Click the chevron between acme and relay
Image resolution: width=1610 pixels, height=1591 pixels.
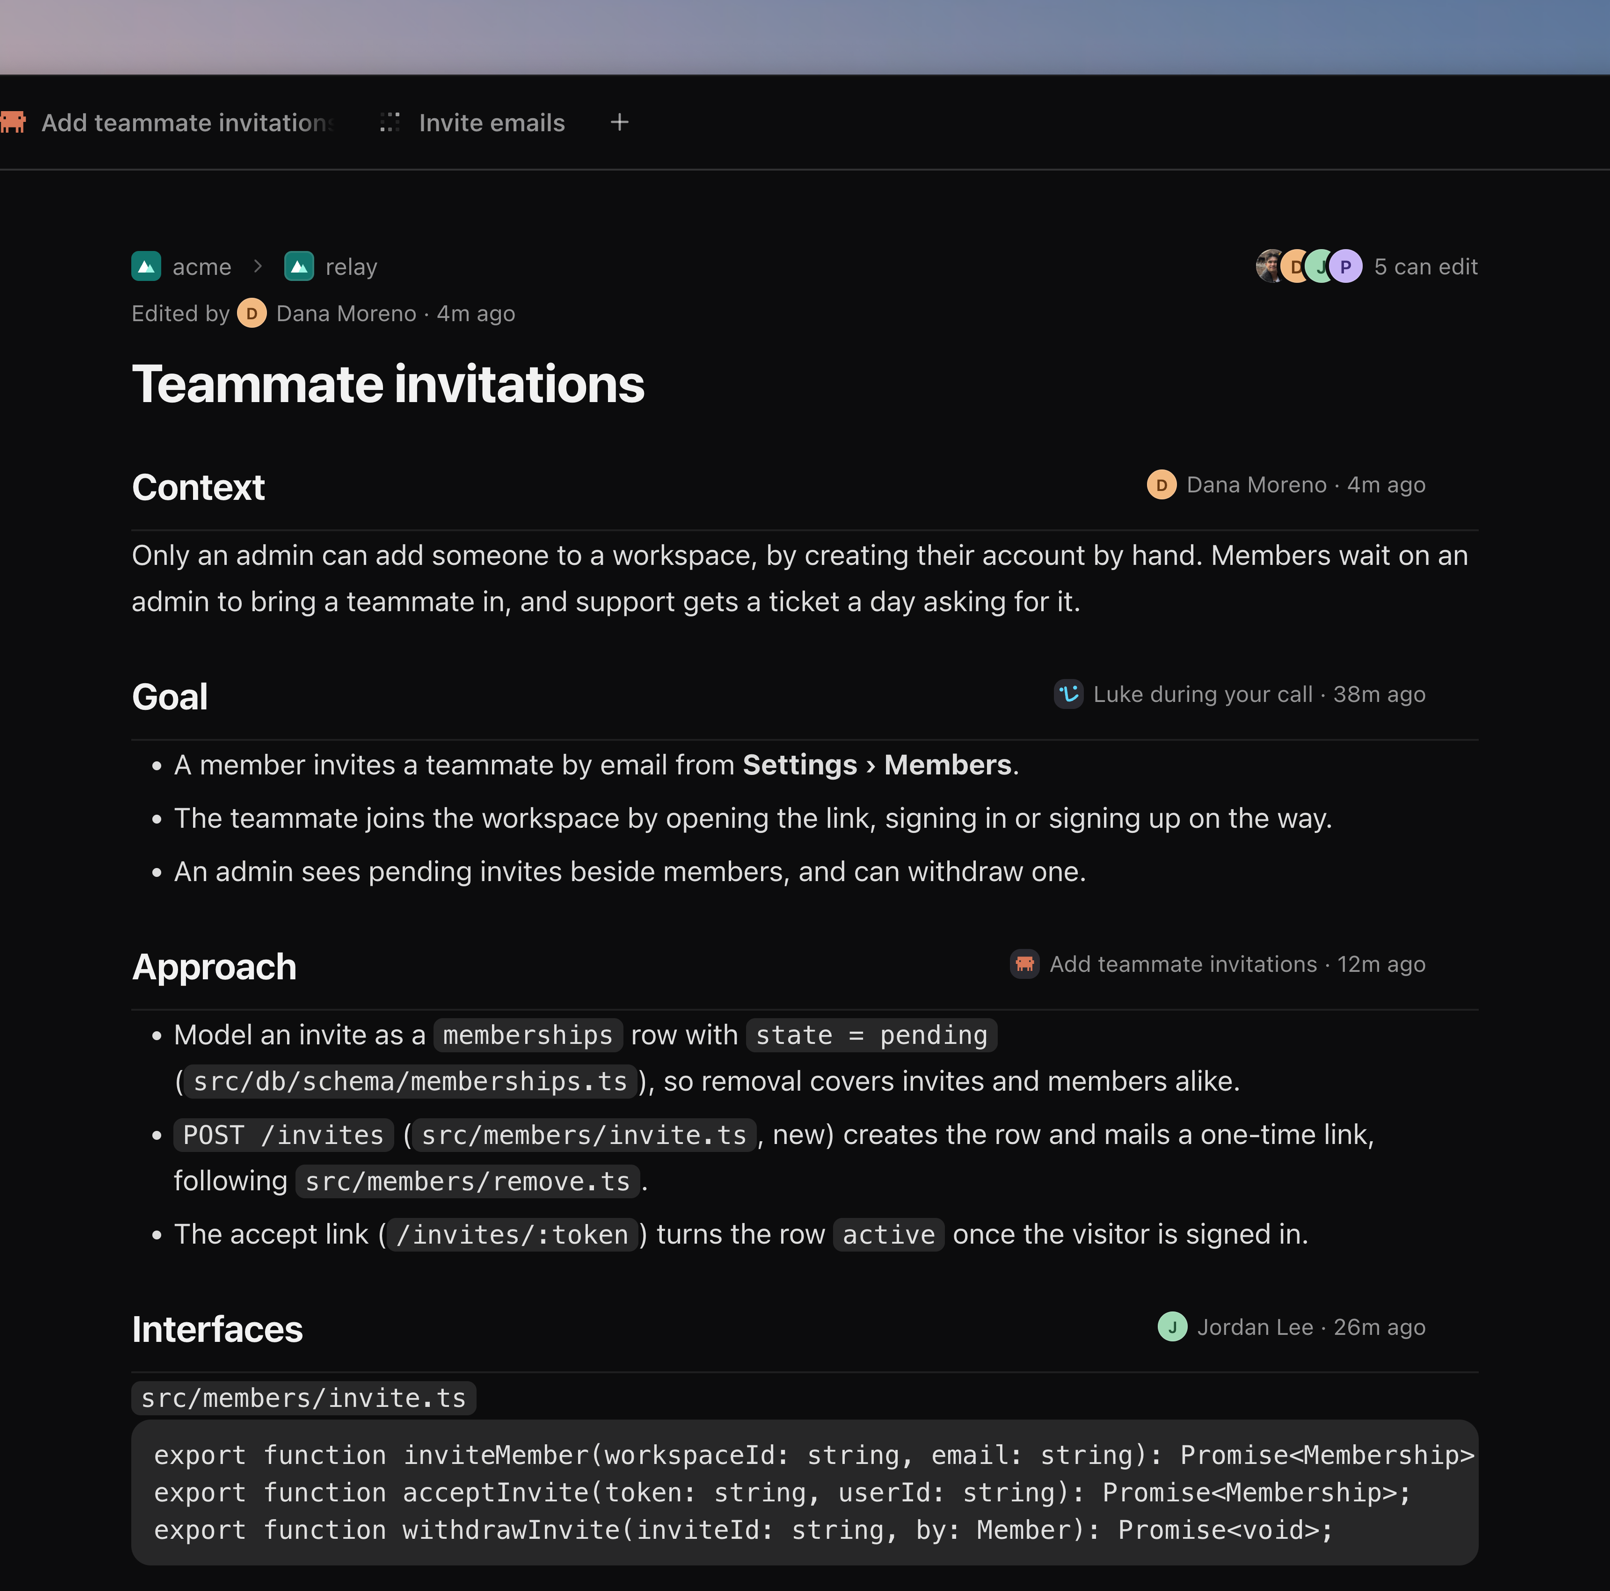pos(258,266)
